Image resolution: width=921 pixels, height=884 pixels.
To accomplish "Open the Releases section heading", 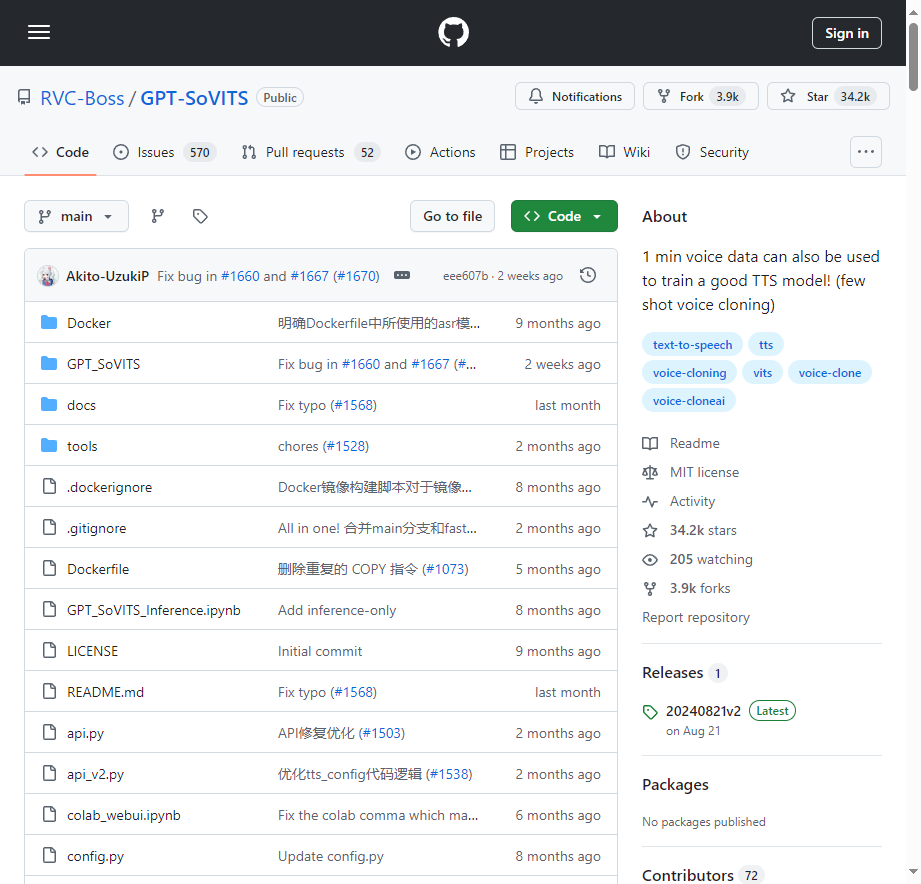I will (x=684, y=673).
